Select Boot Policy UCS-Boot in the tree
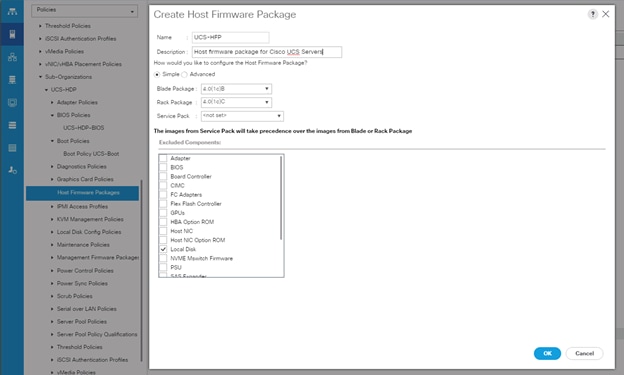The height and width of the screenshot is (375, 624). click(x=91, y=154)
